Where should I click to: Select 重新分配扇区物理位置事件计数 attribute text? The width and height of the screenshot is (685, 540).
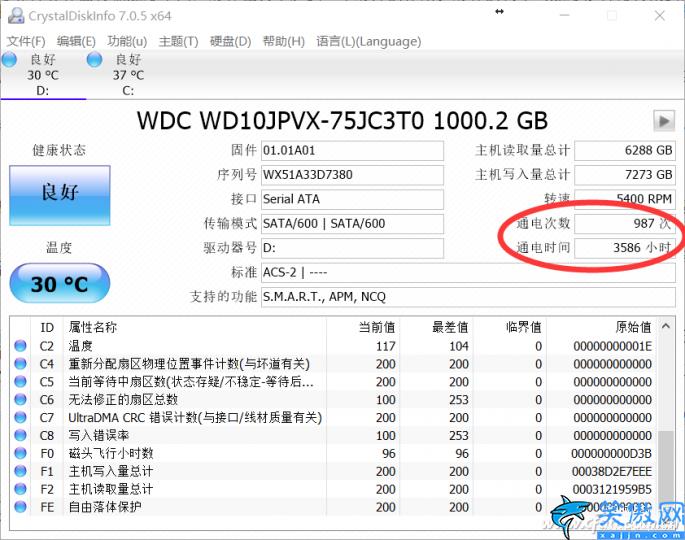tap(189, 364)
